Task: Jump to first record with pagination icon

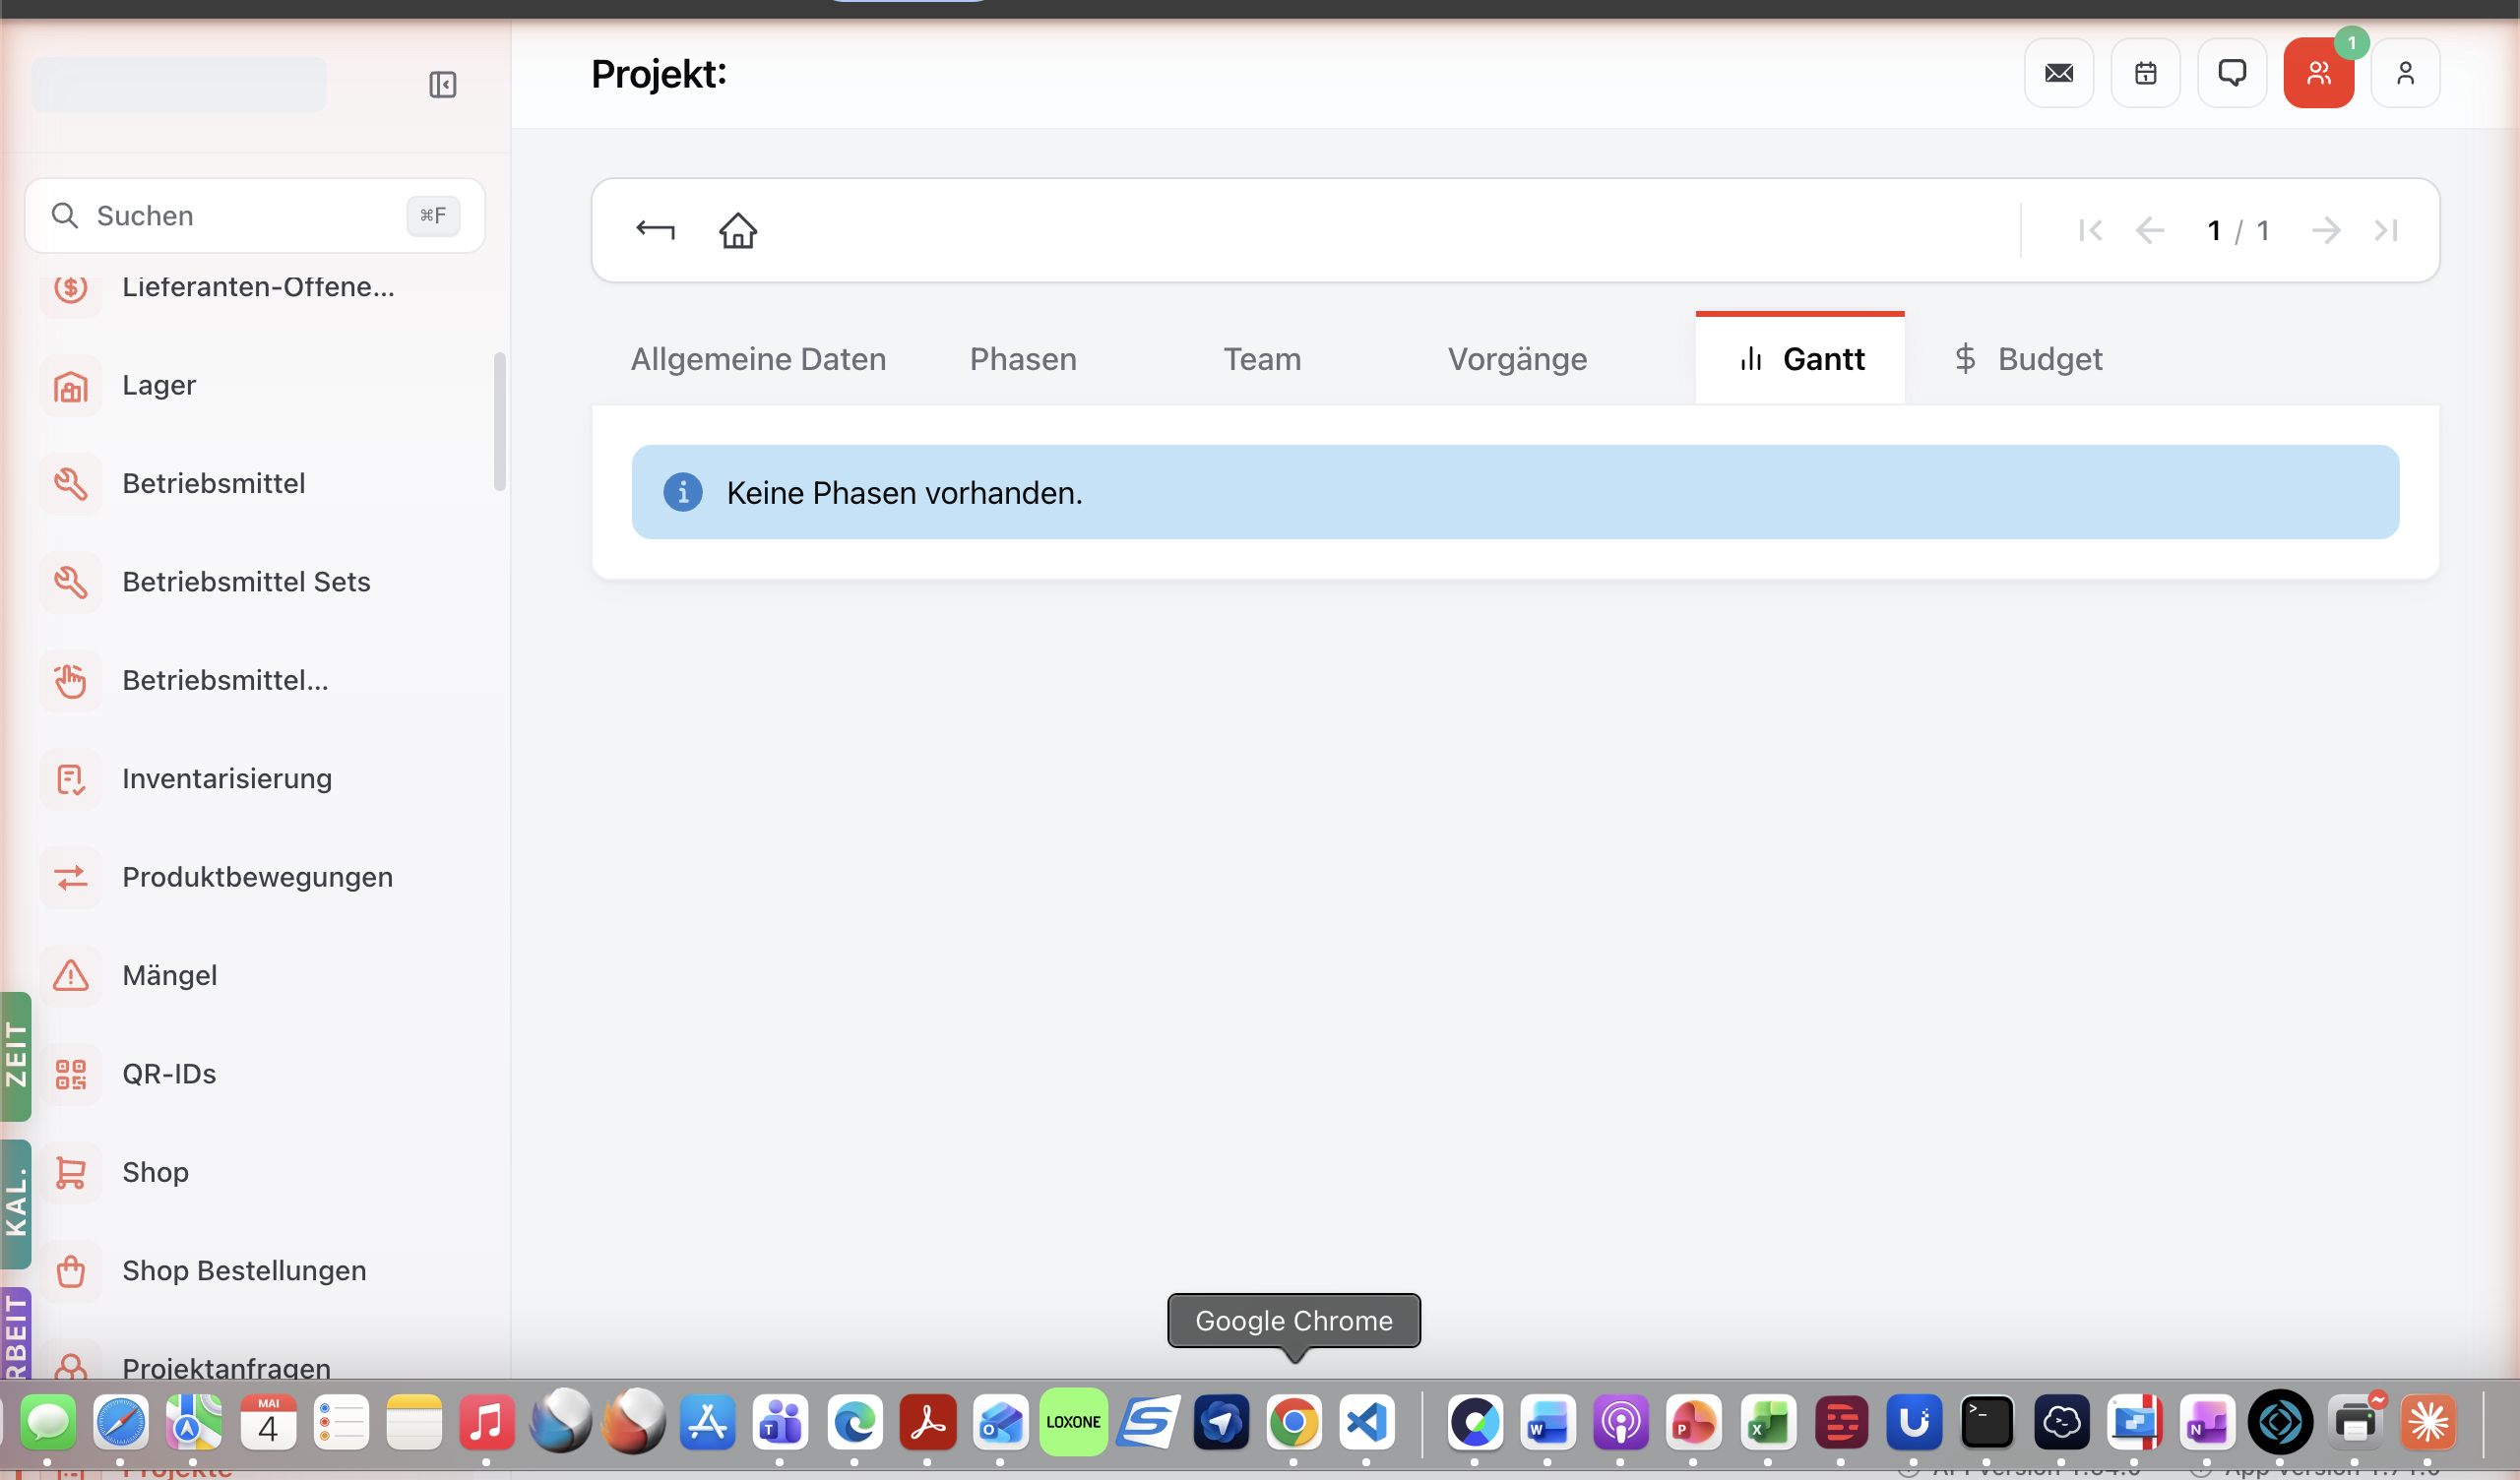Action: [2090, 231]
